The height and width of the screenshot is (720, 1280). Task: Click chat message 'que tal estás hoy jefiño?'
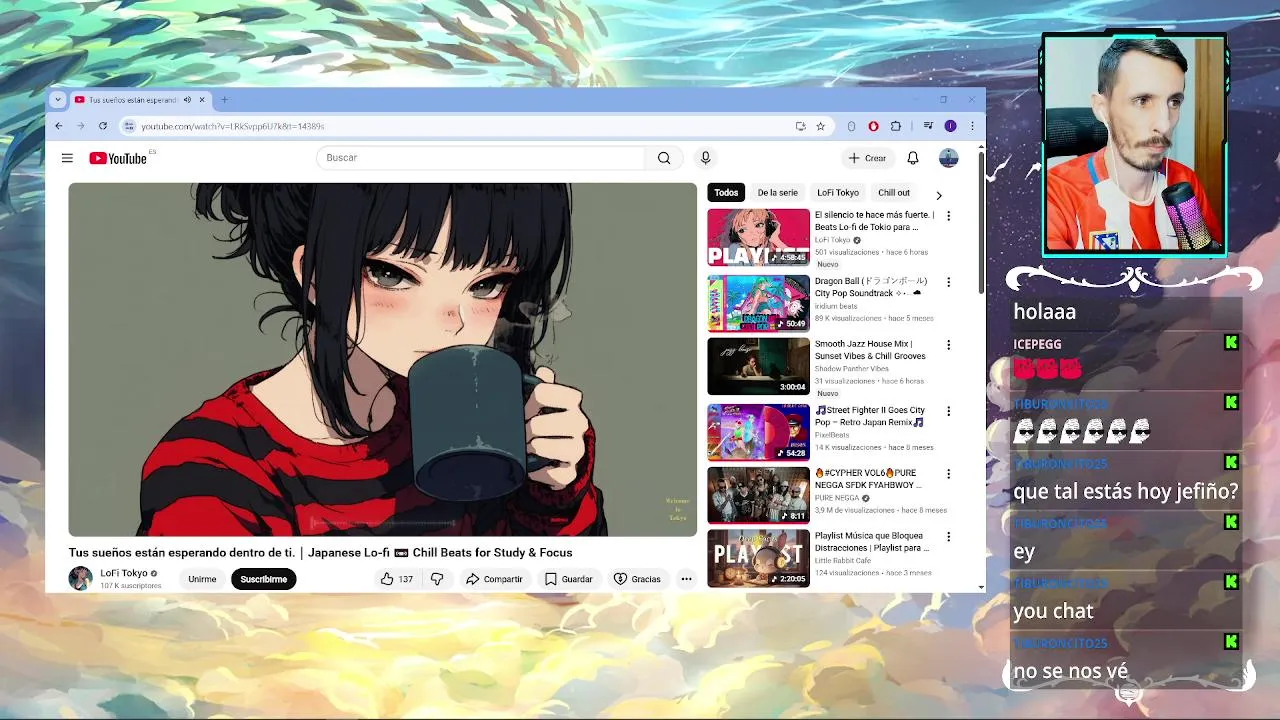1126,491
